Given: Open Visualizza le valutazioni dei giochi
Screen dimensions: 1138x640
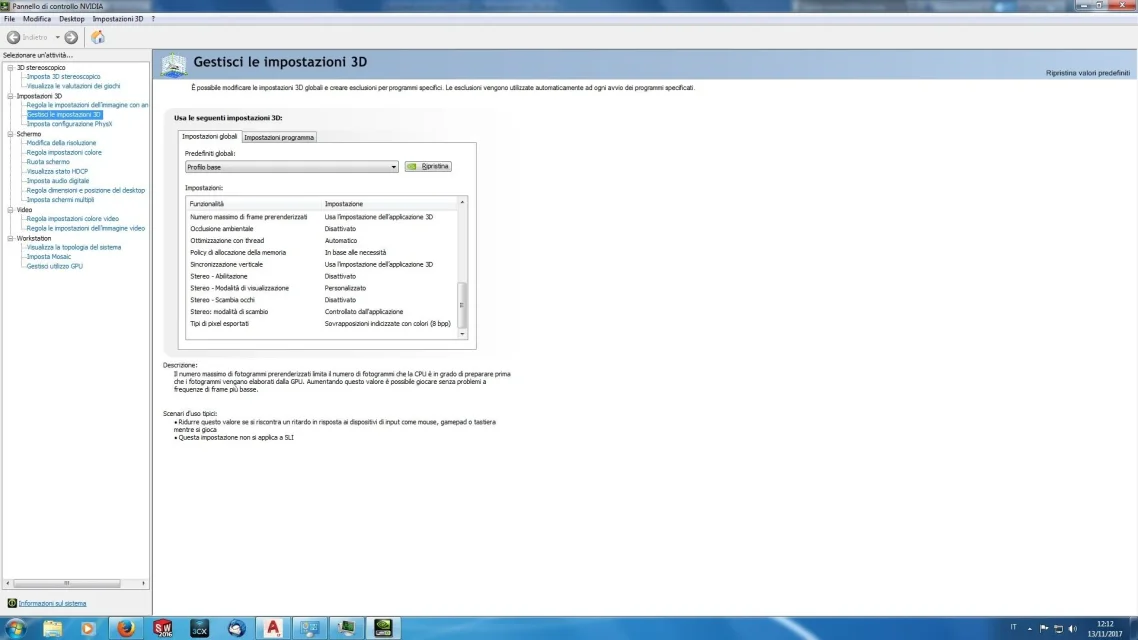Looking at the screenshot, I should tap(73, 86).
